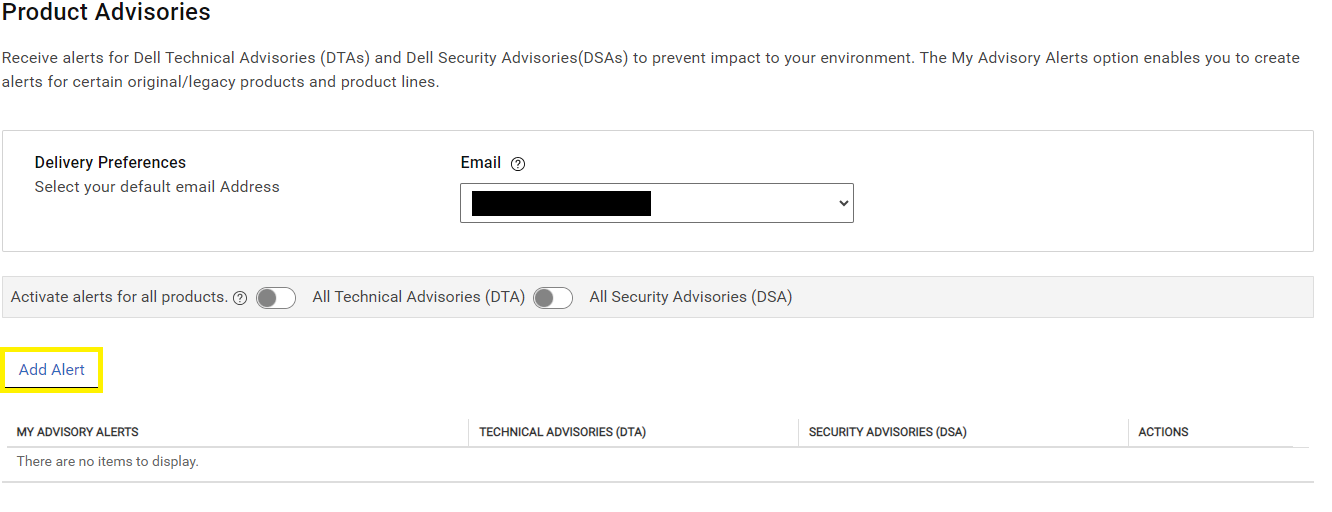This screenshot has height=512, width=1332.
Task: Click 'Select your default email Address' text
Action: (157, 187)
